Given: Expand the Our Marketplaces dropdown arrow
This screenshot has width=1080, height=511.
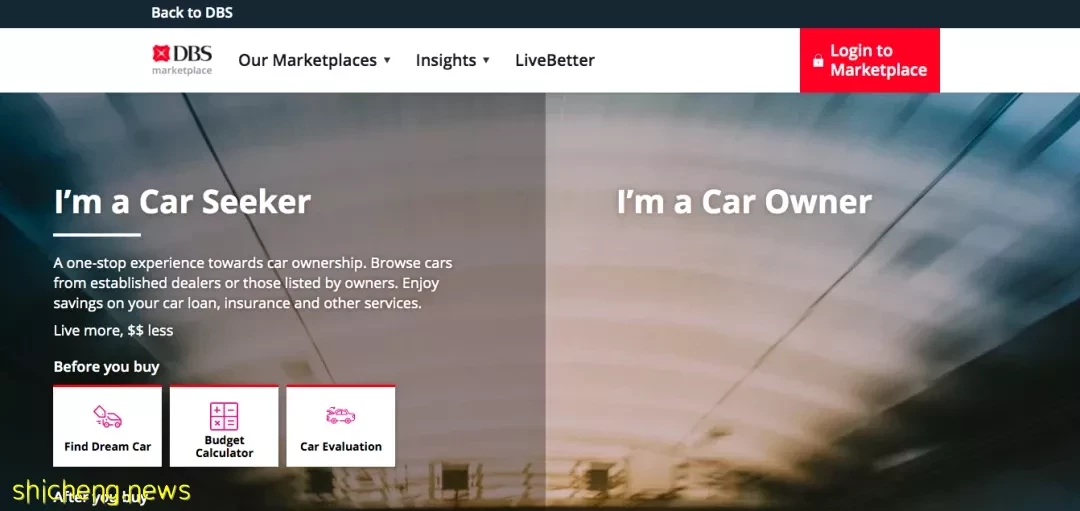Looking at the screenshot, I should (x=387, y=60).
